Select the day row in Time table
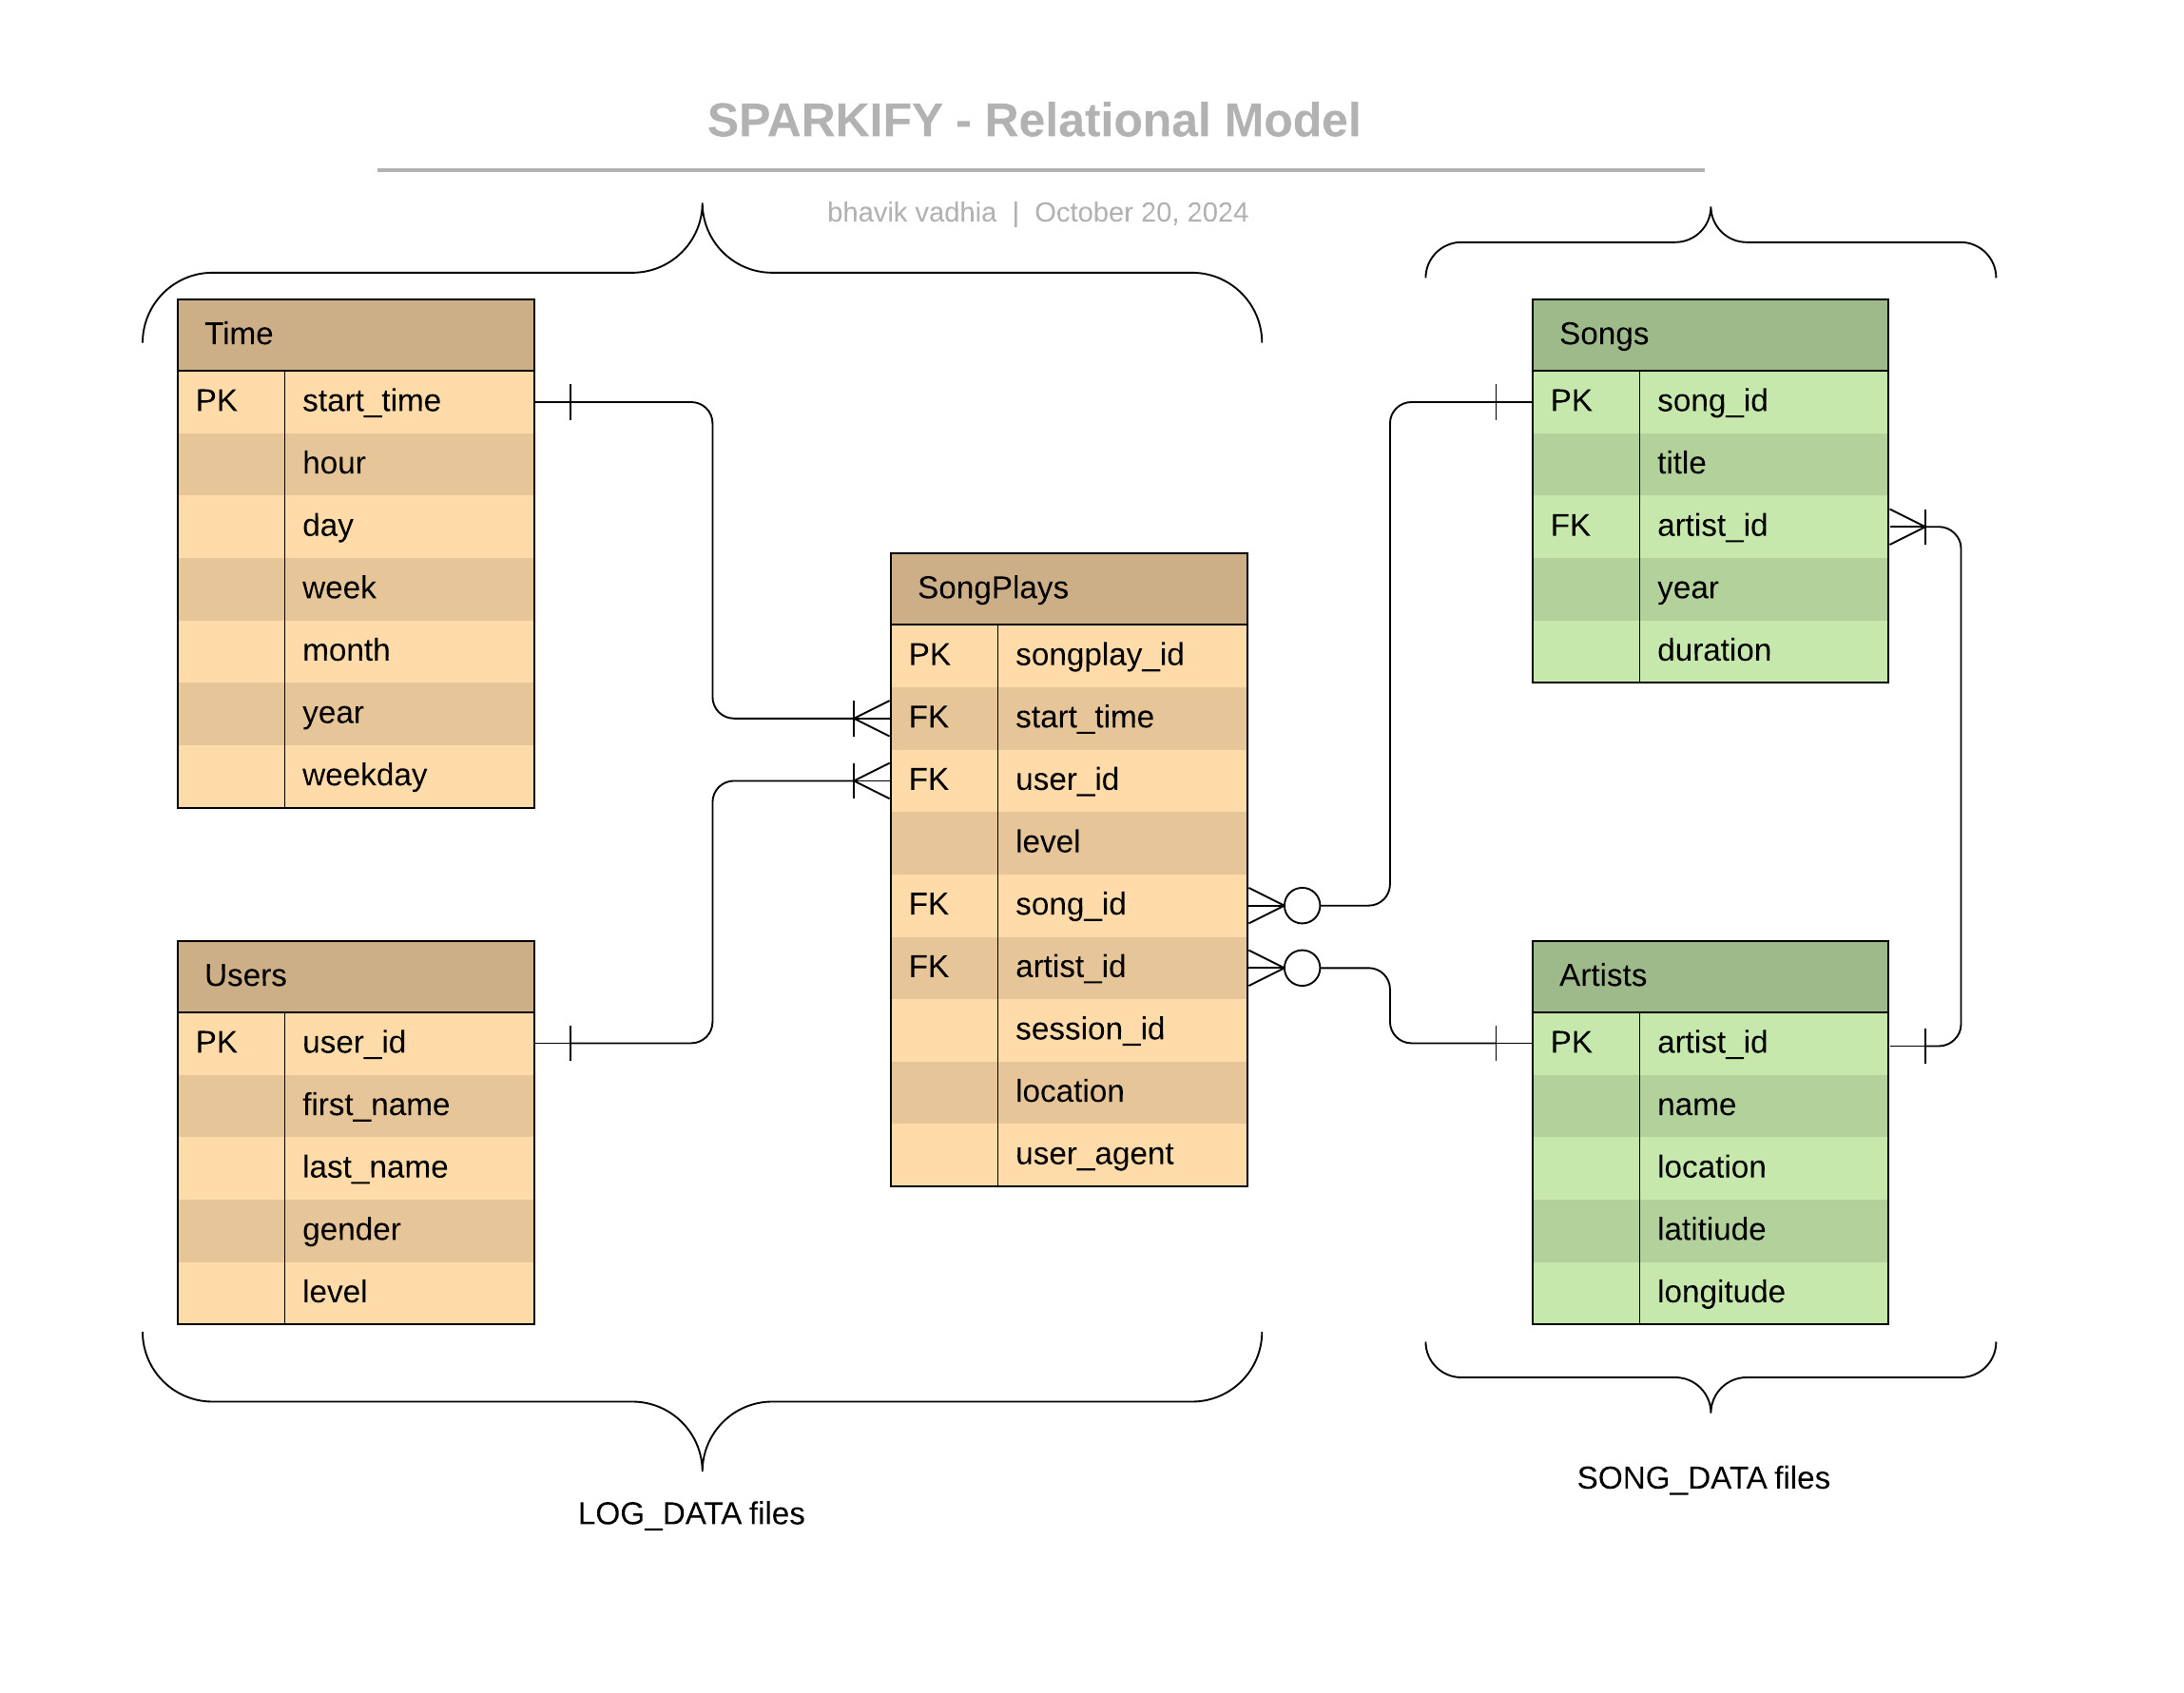 (x=356, y=526)
